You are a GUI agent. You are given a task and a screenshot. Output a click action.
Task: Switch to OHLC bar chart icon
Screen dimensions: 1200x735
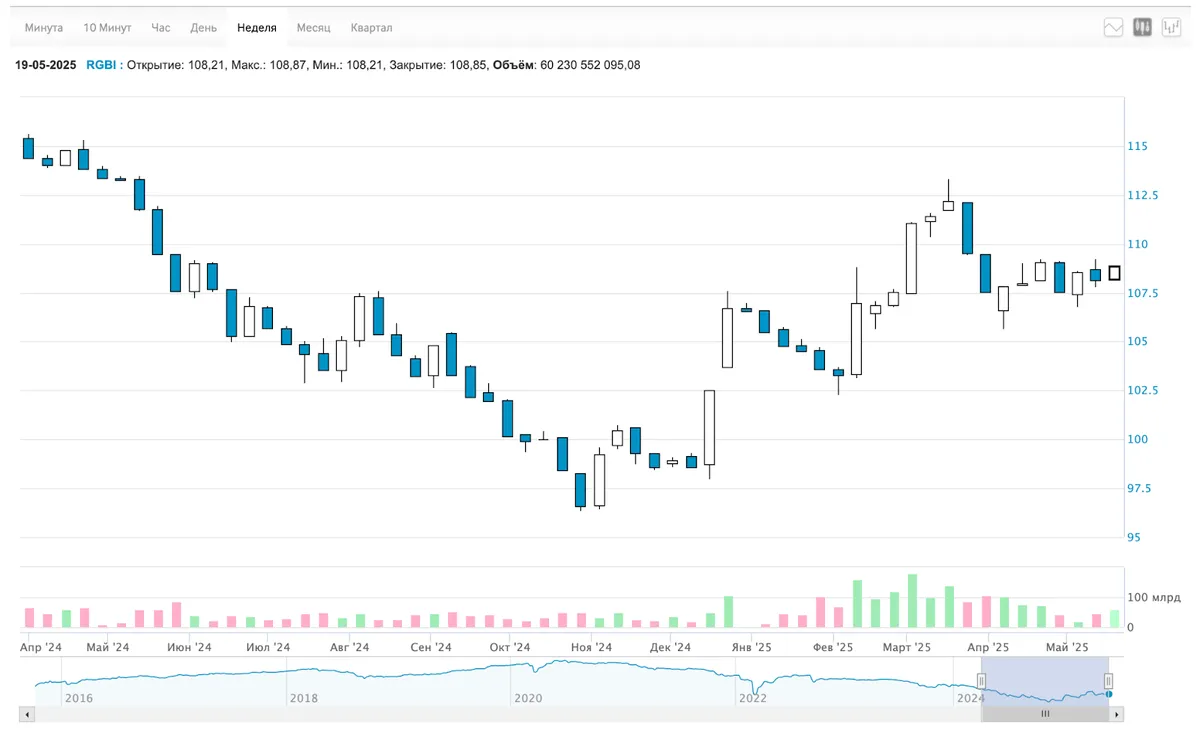click(x=1171, y=28)
